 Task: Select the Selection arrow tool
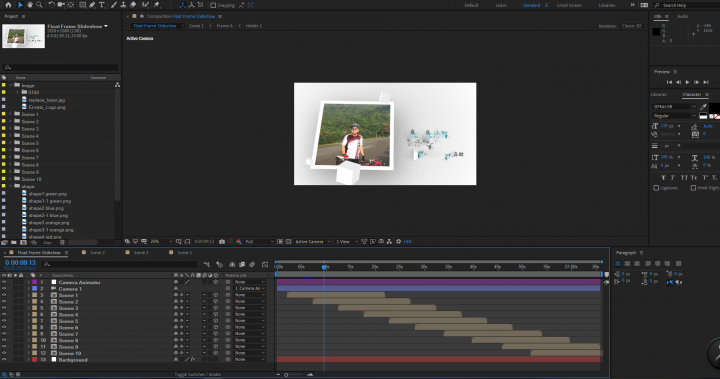(x=20, y=5)
